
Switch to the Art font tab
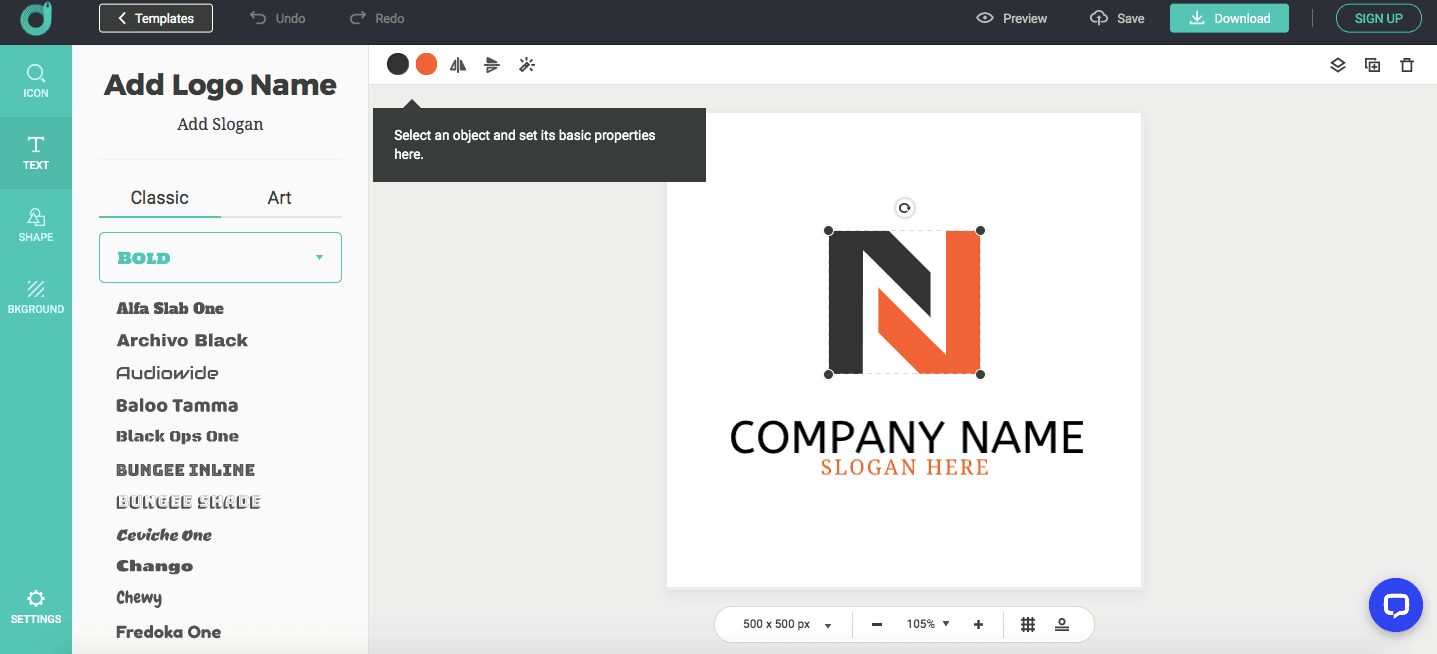click(280, 198)
